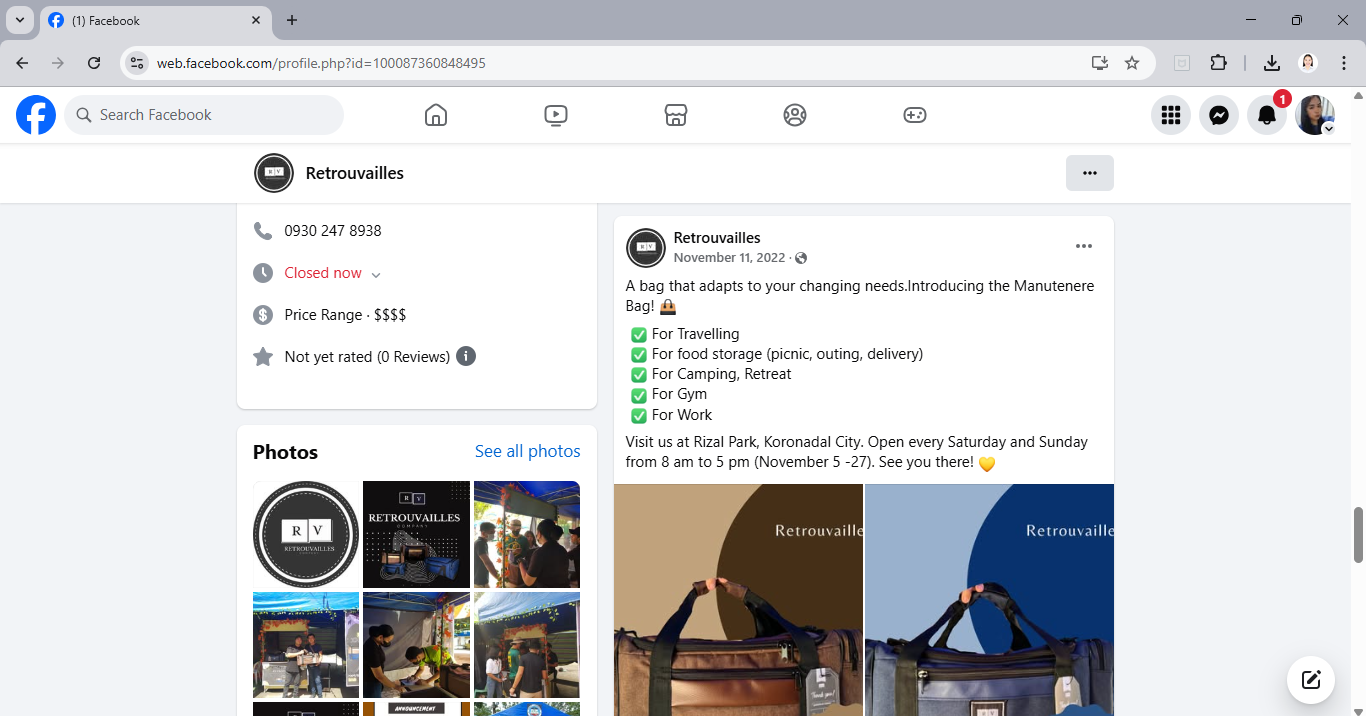Open the Gaming icon
Image resolution: width=1366 pixels, height=716 pixels.
(915, 115)
